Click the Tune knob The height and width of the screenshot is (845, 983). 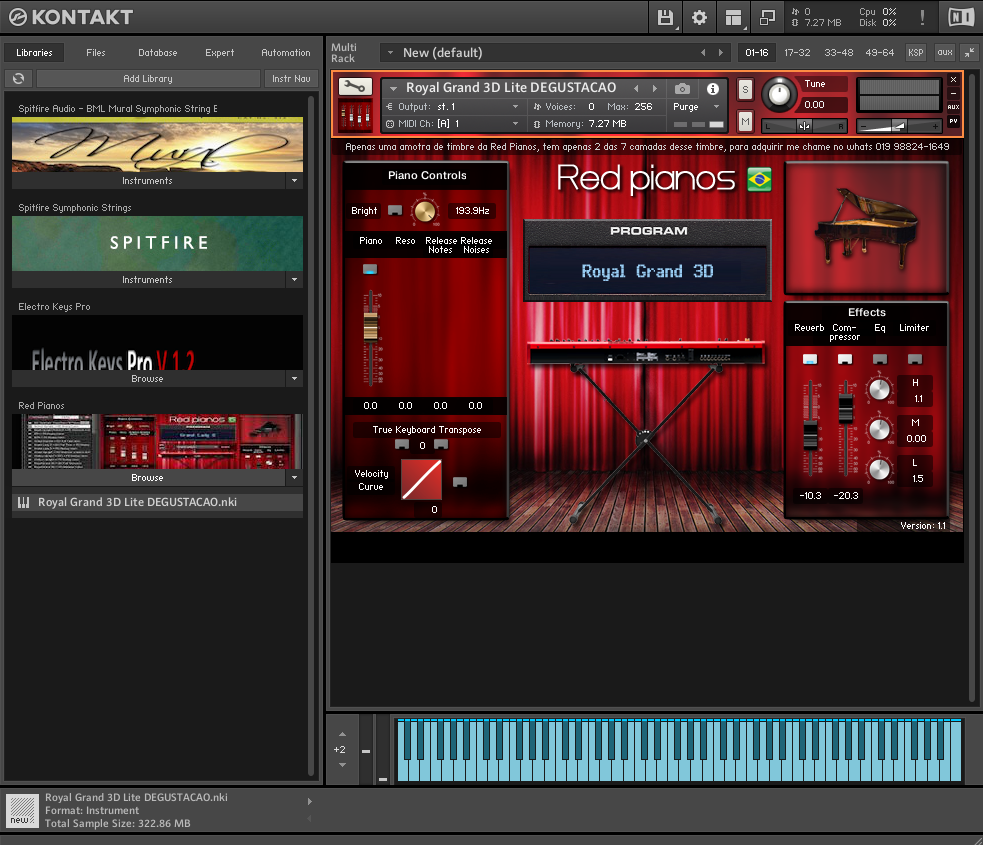coord(779,95)
